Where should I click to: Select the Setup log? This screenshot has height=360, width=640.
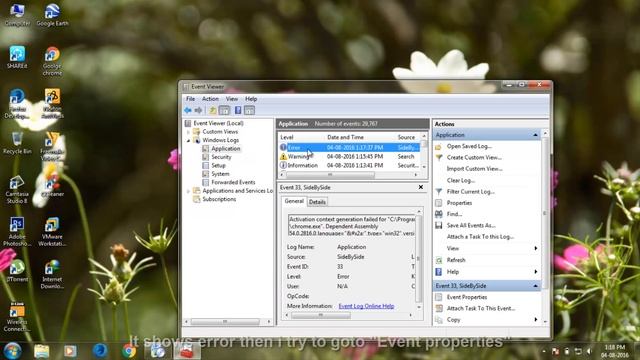(218, 165)
